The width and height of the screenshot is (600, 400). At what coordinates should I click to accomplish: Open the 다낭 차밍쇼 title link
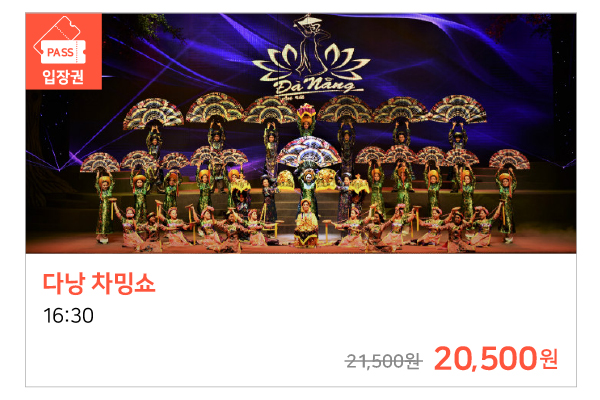tap(99, 283)
